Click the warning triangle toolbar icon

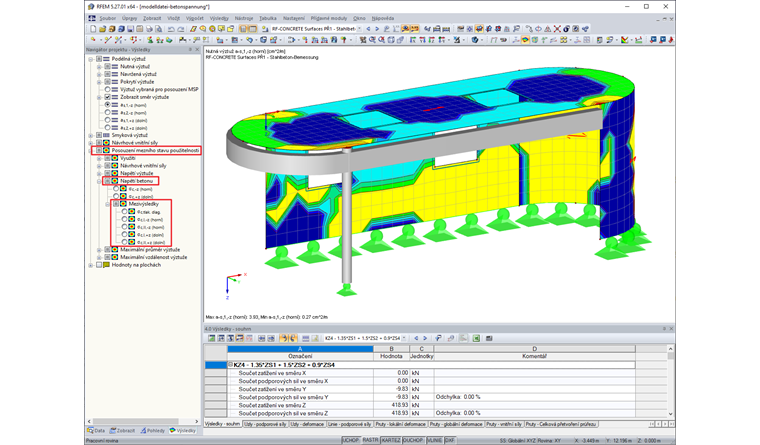548,29
